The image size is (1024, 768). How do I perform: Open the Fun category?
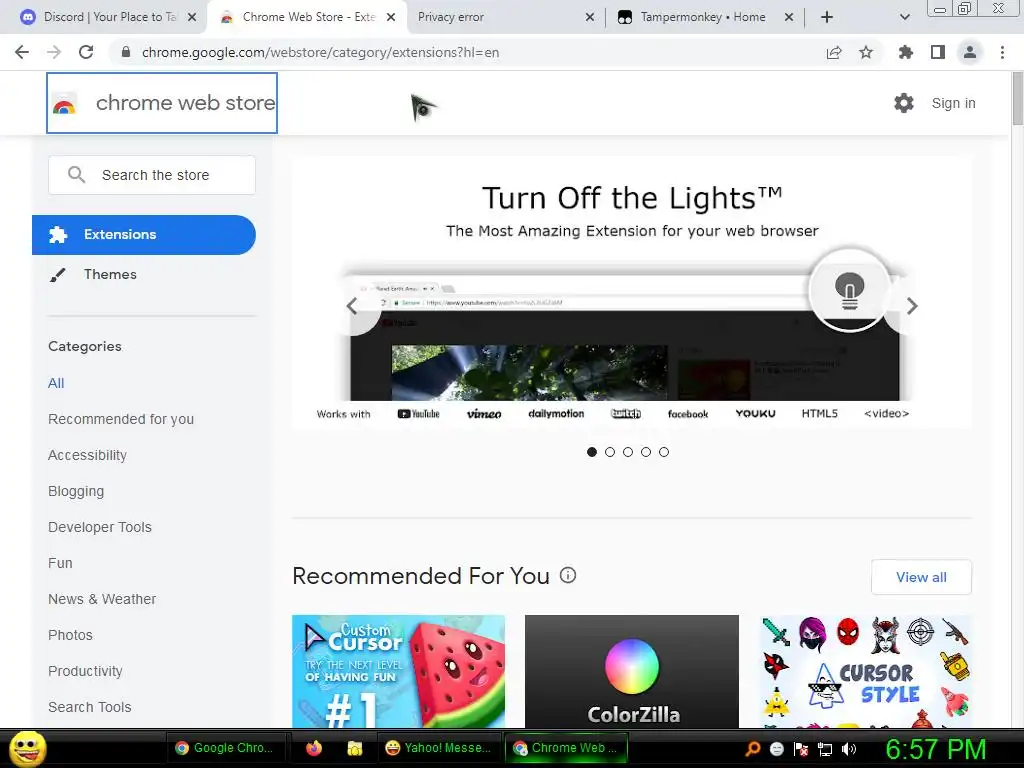click(x=60, y=563)
